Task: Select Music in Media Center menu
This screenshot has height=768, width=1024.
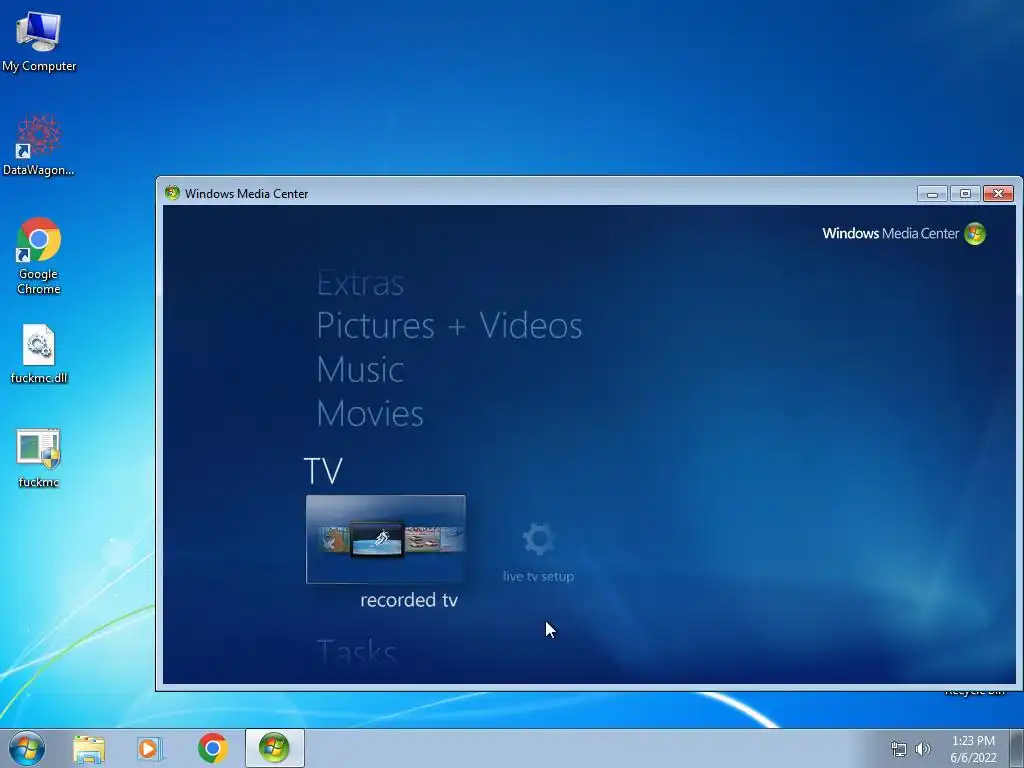Action: [x=360, y=370]
